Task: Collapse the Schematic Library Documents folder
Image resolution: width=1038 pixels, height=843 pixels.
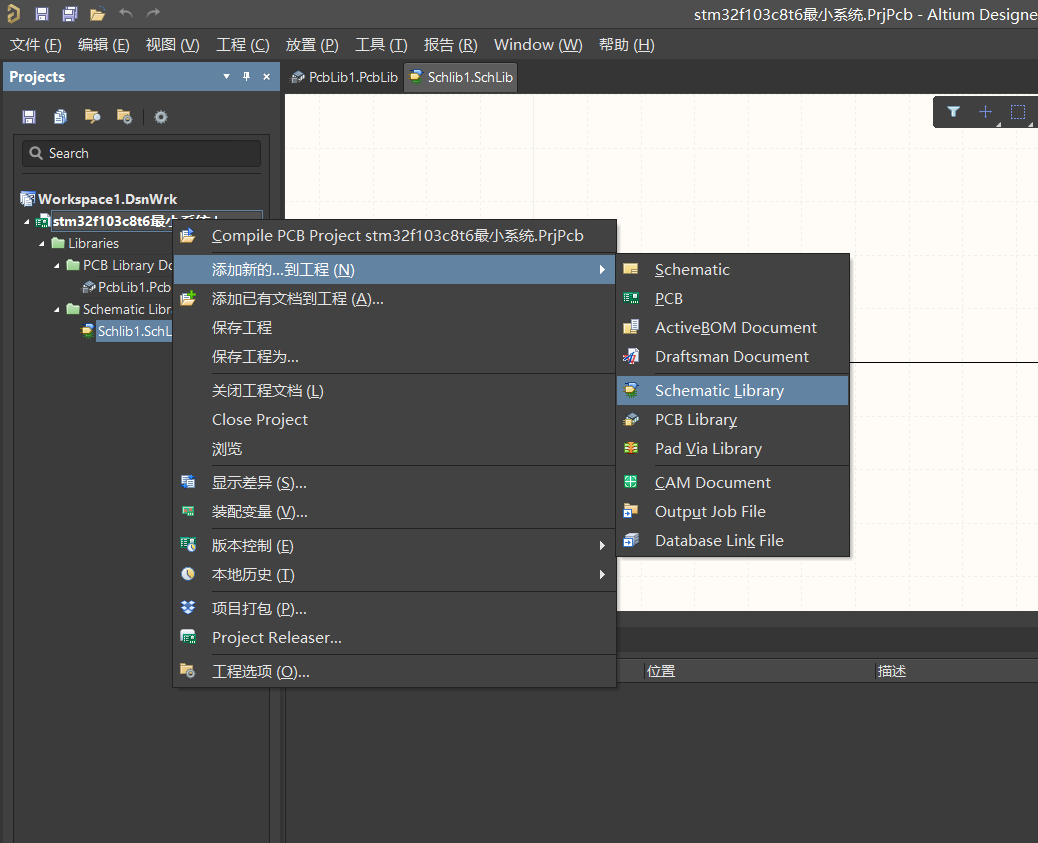Action: click(57, 310)
